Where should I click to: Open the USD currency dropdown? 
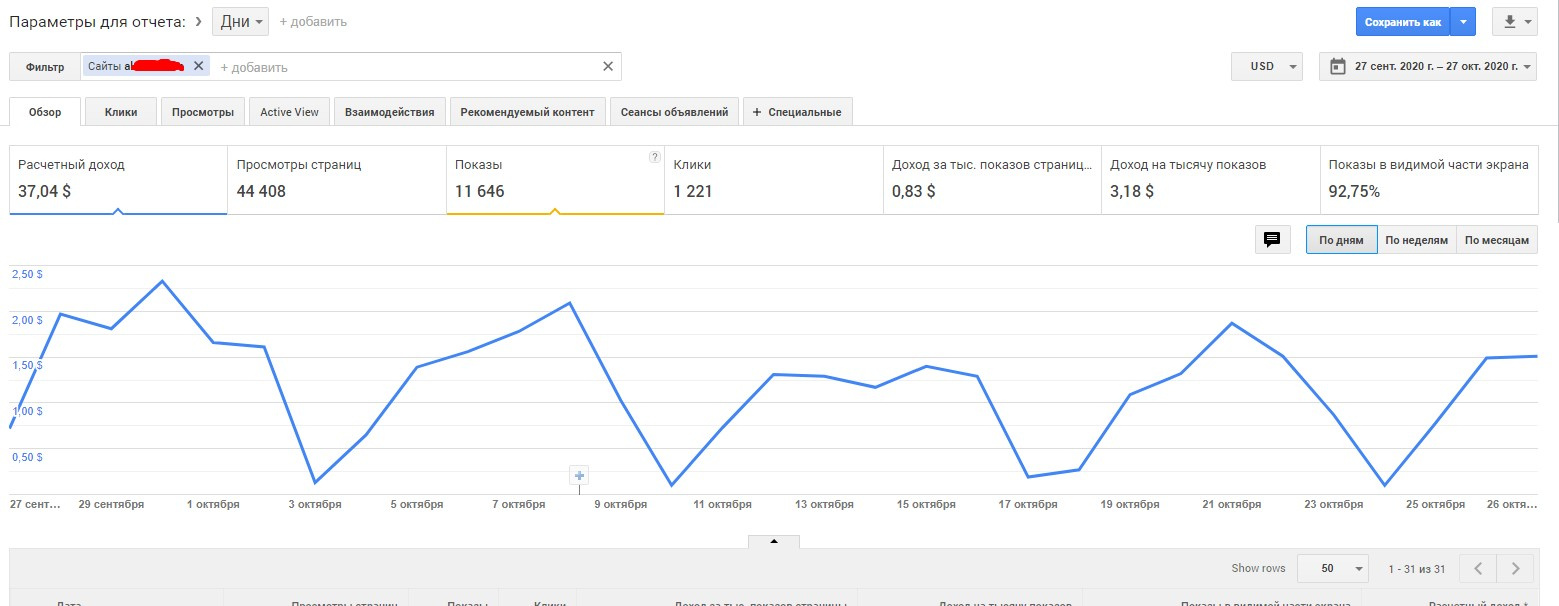pos(1267,67)
